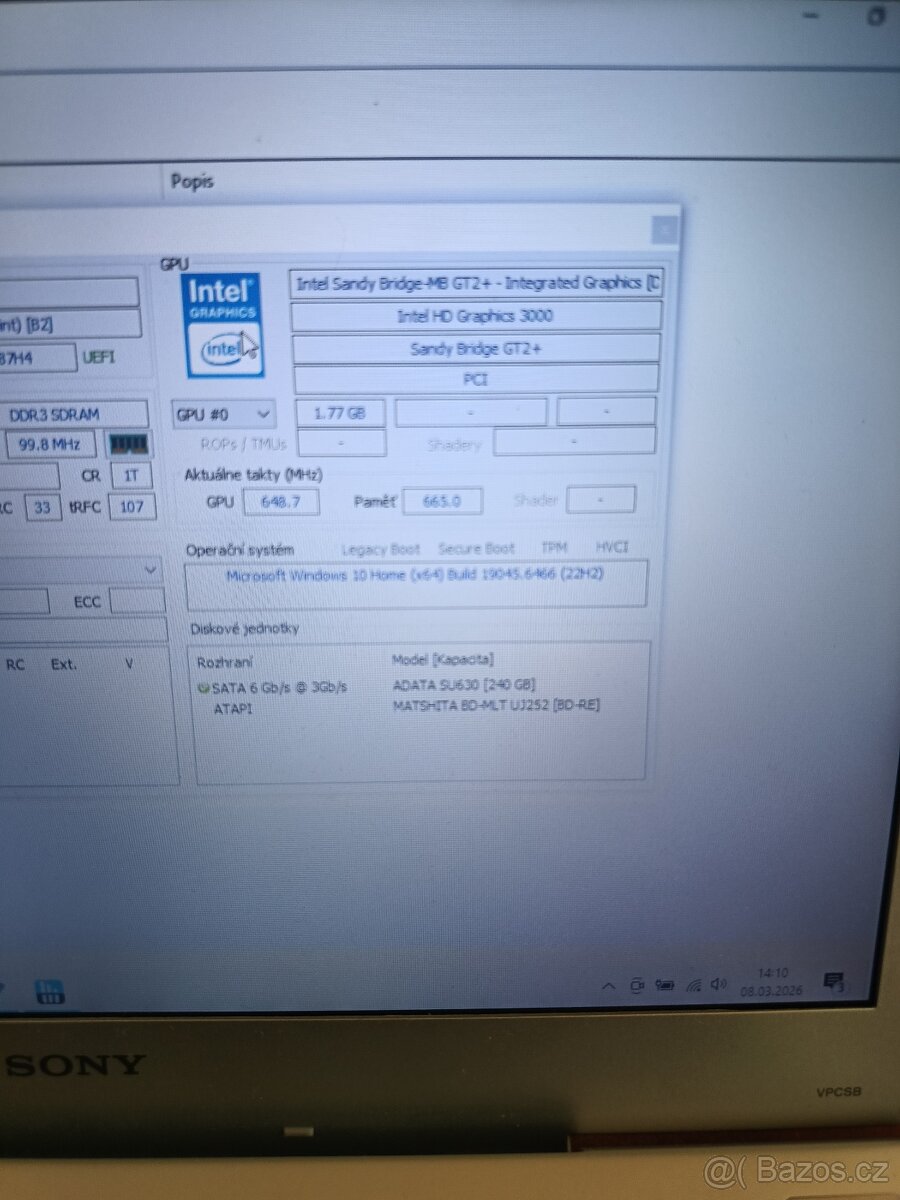Open the memory module dropdown on left panel

point(80,570)
